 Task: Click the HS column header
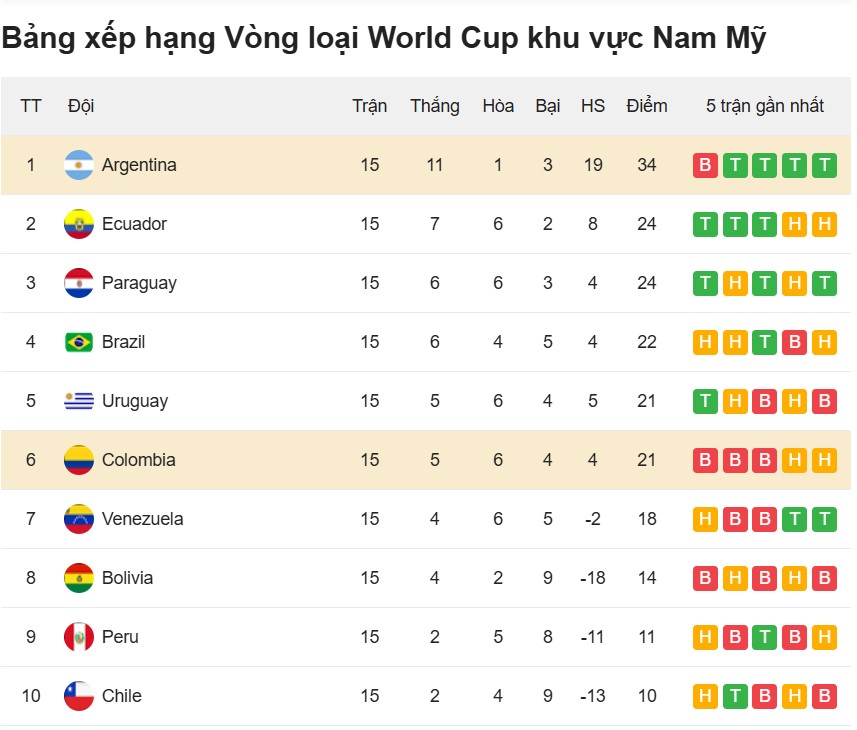[x=593, y=105]
